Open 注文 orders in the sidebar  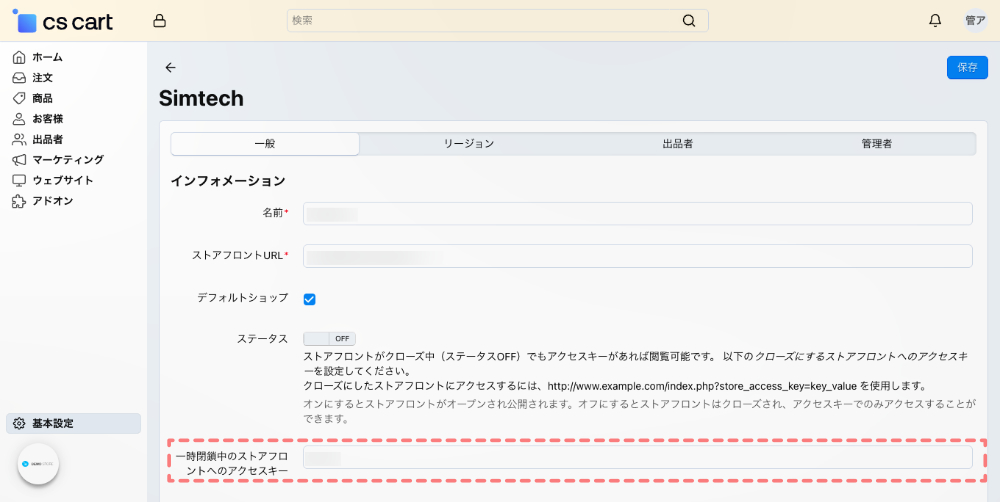(42, 77)
